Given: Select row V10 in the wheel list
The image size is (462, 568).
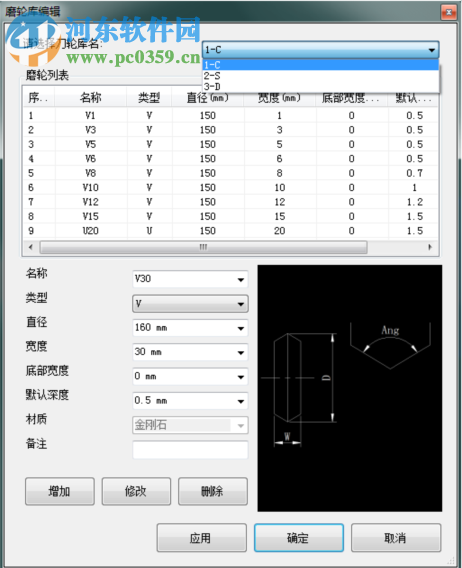Looking at the screenshot, I should pos(230,188).
